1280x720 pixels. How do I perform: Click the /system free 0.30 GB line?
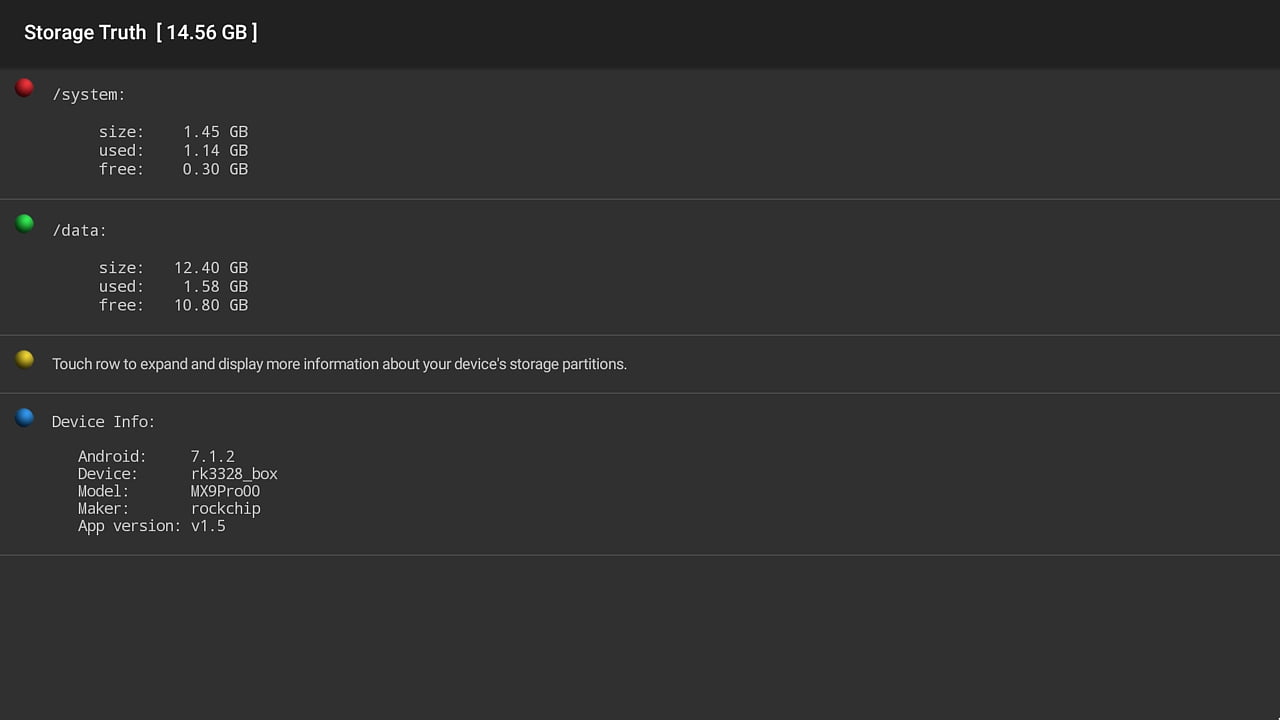(x=173, y=169)
